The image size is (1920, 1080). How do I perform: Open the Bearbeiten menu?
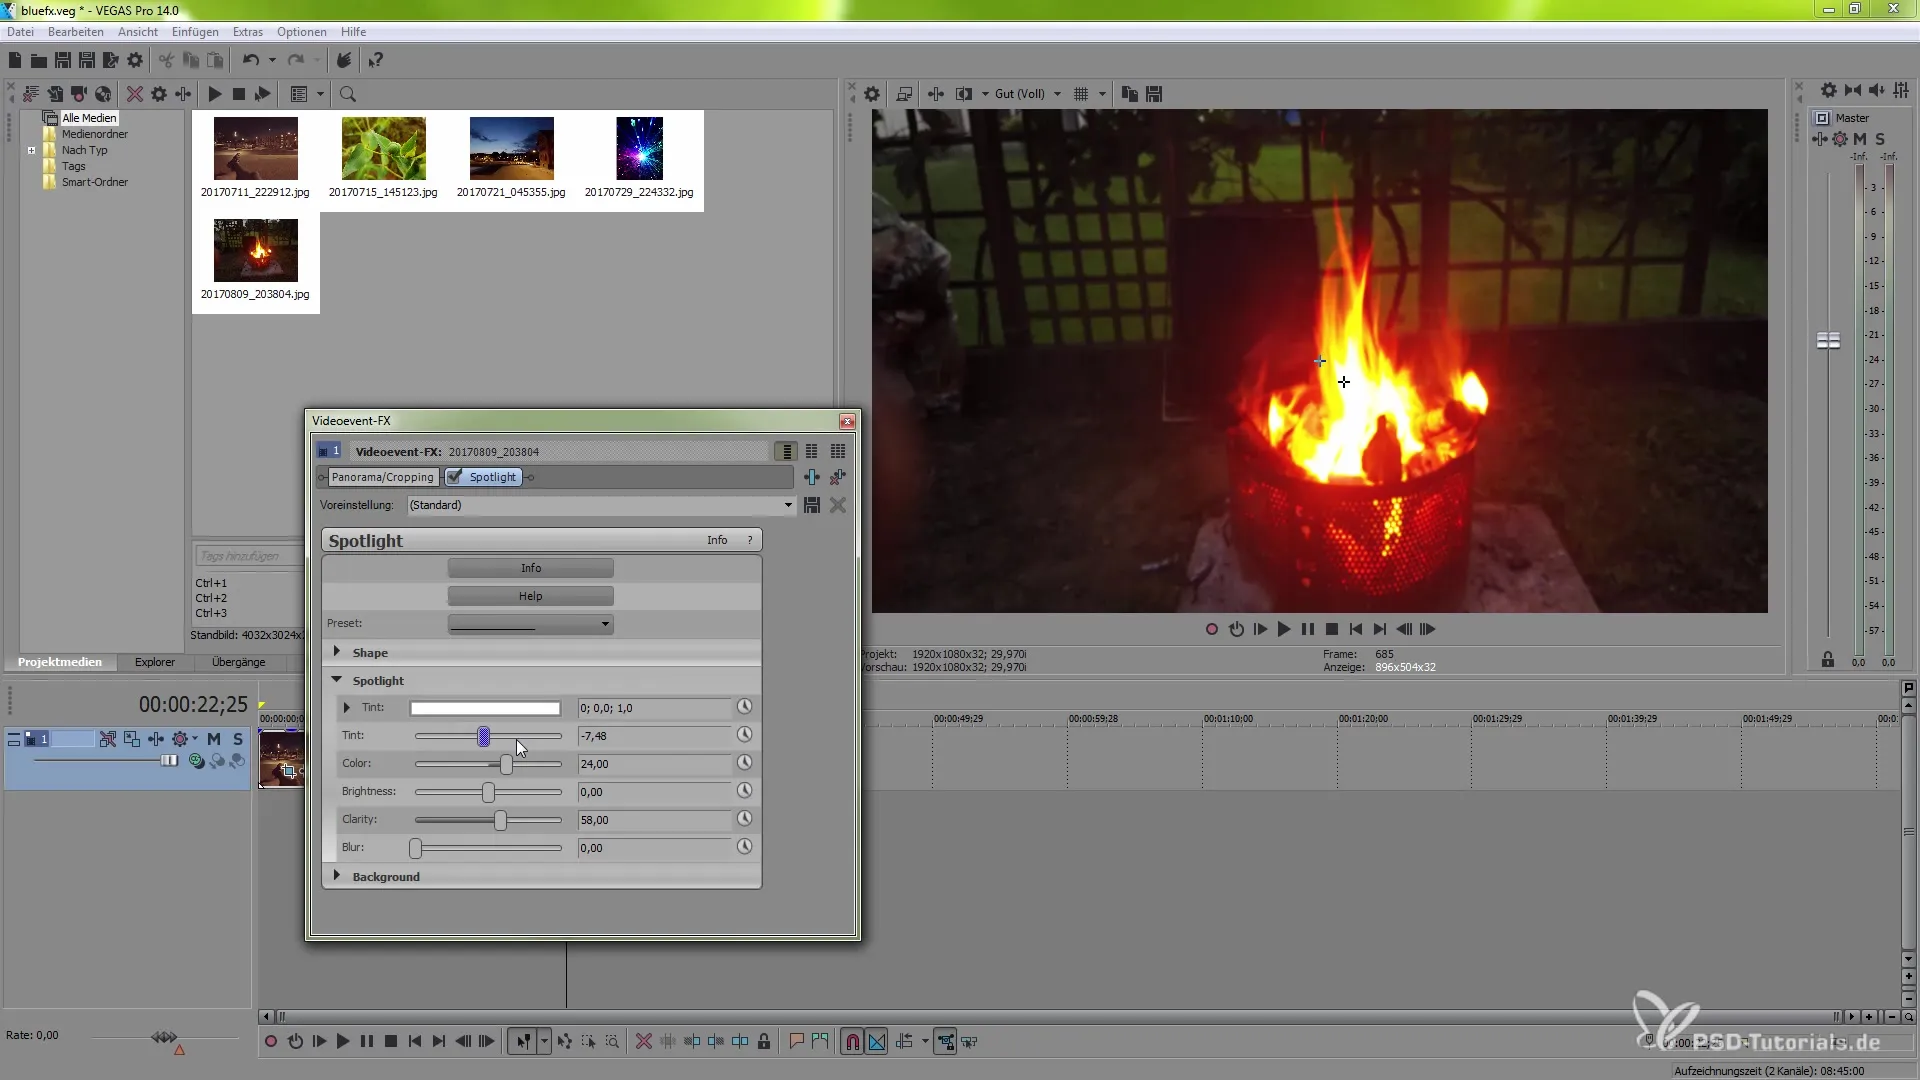click(x=75, y=32)
